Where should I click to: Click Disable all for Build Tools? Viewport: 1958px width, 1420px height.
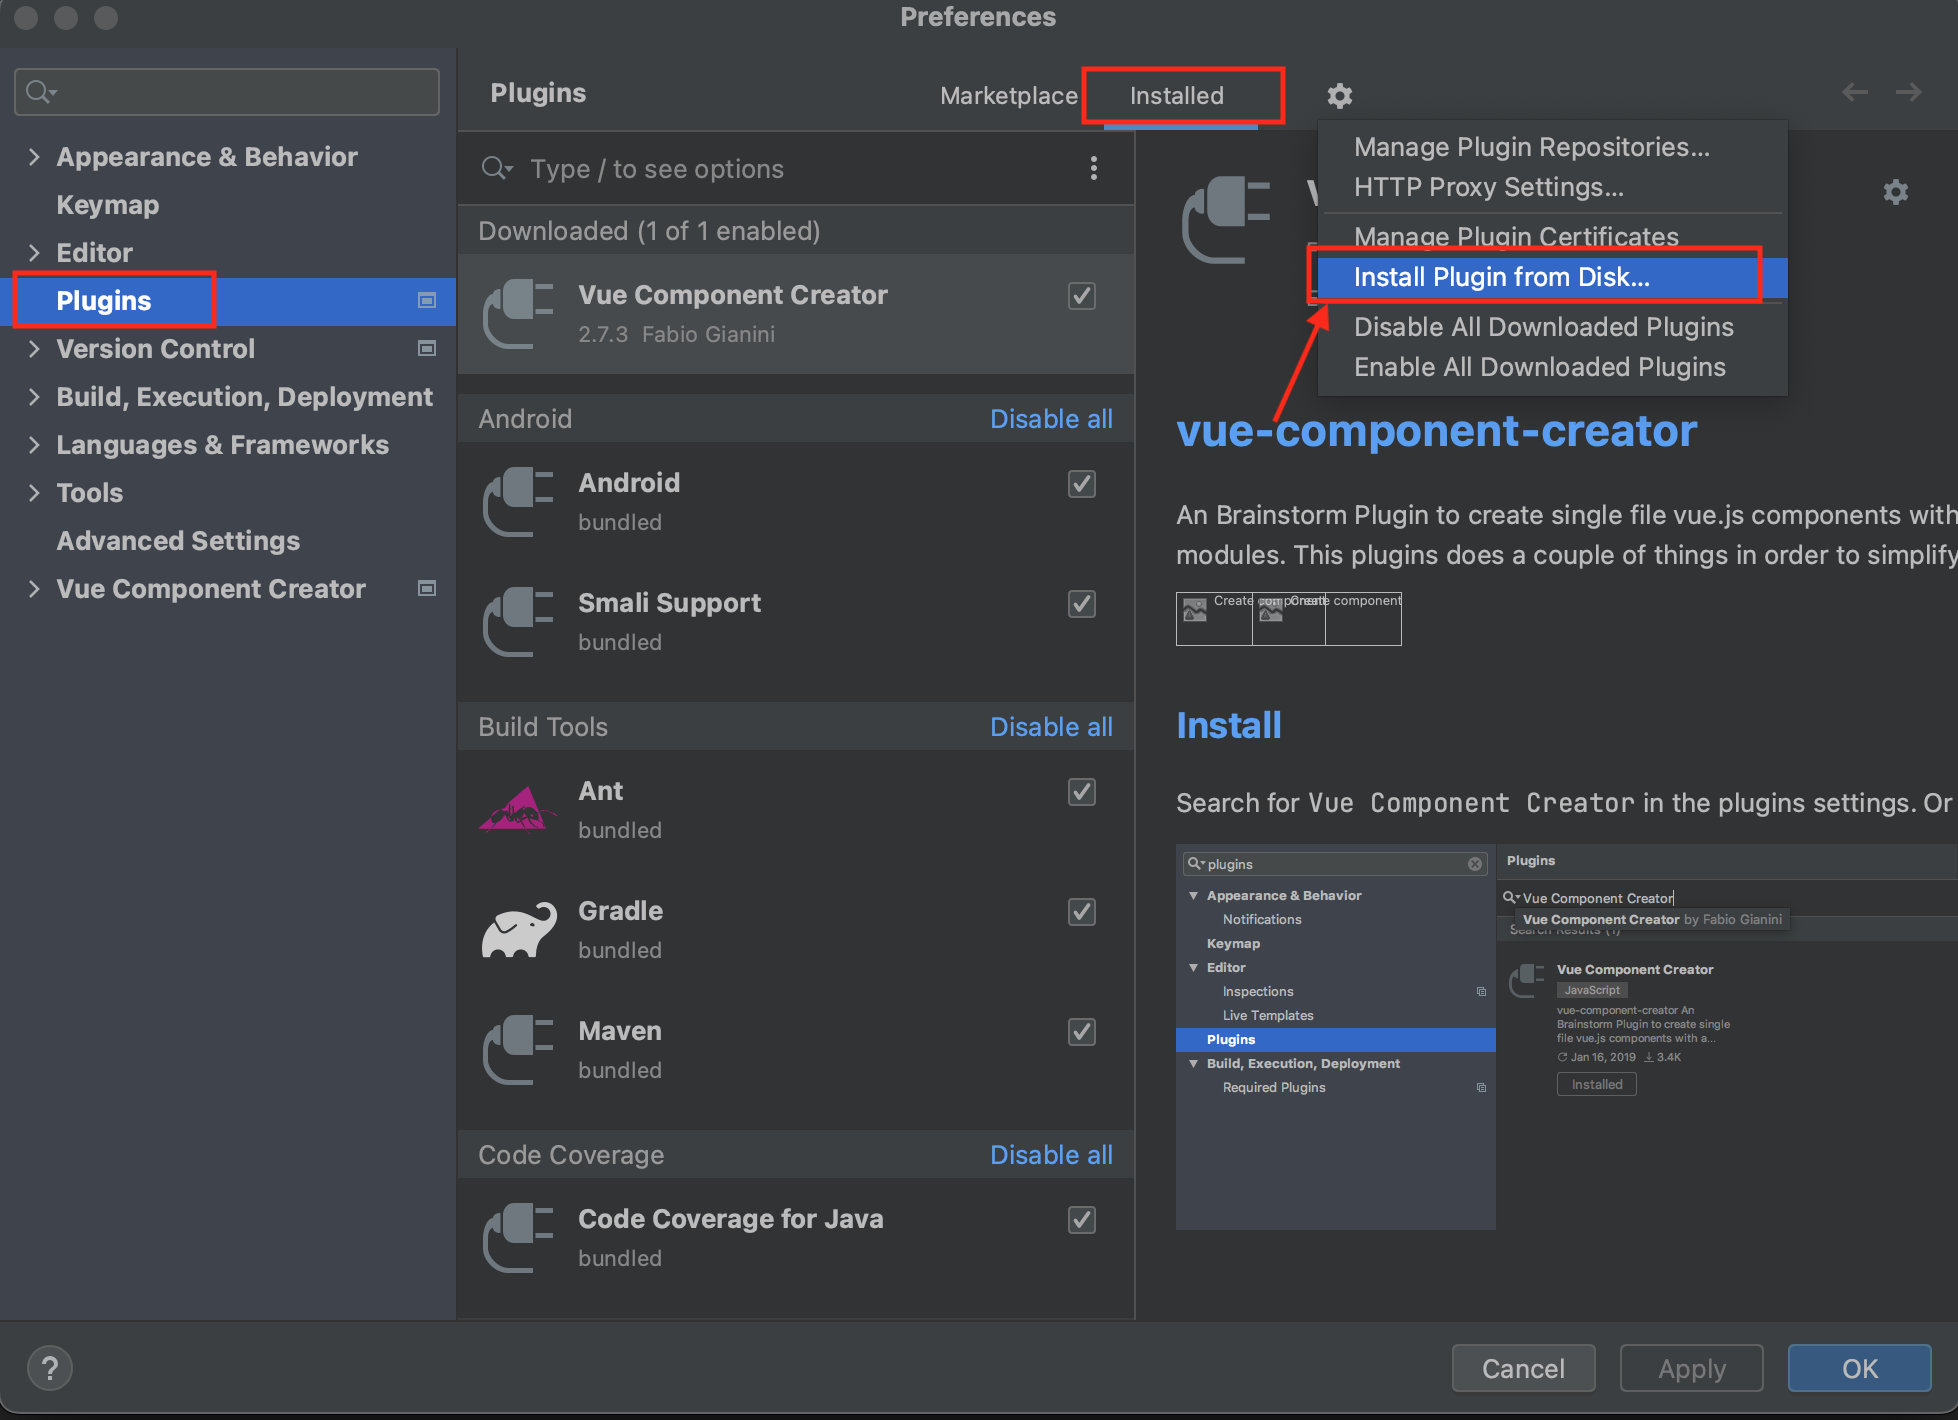(x=1051, y=727)
